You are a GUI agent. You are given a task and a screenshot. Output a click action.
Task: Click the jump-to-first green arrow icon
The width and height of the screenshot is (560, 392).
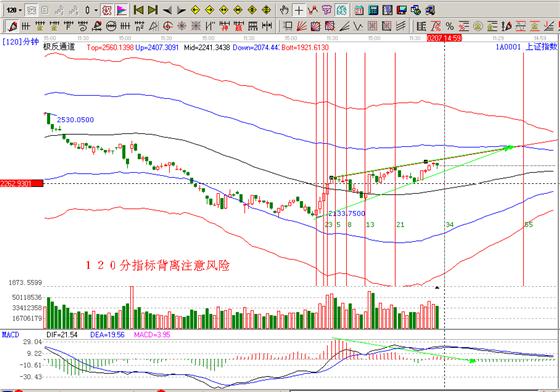click(x=139, y=10)
